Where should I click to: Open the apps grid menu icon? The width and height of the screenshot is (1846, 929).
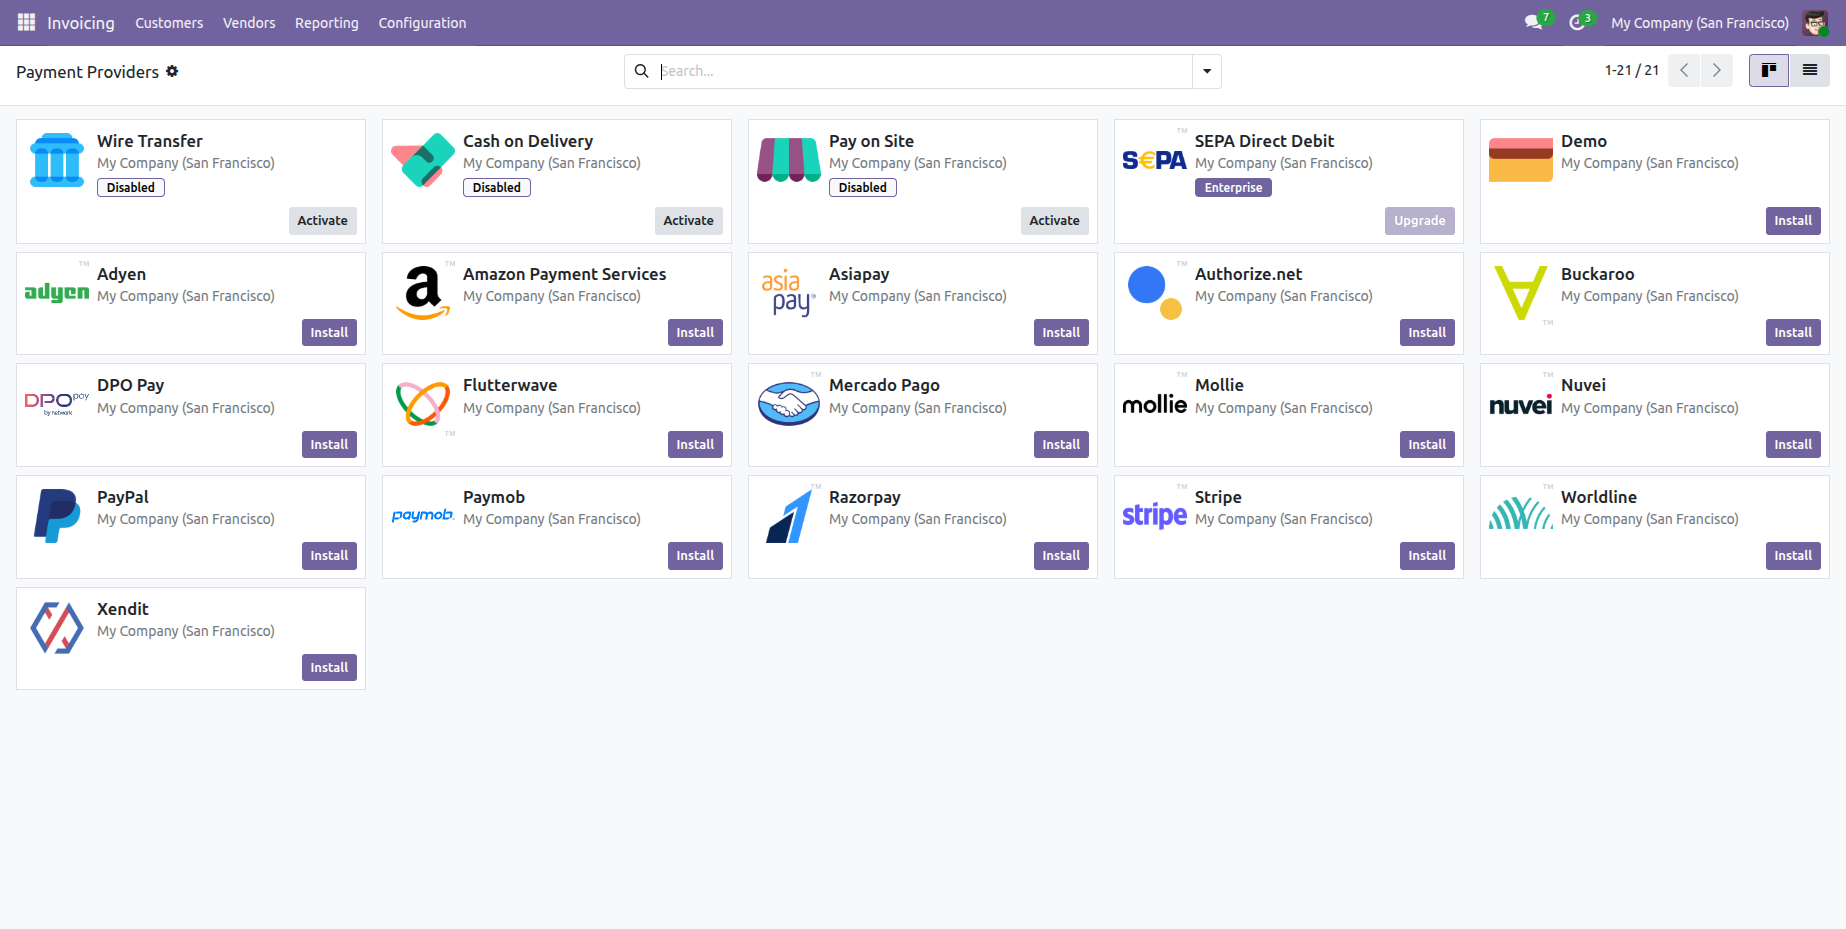tap(26, 22)
